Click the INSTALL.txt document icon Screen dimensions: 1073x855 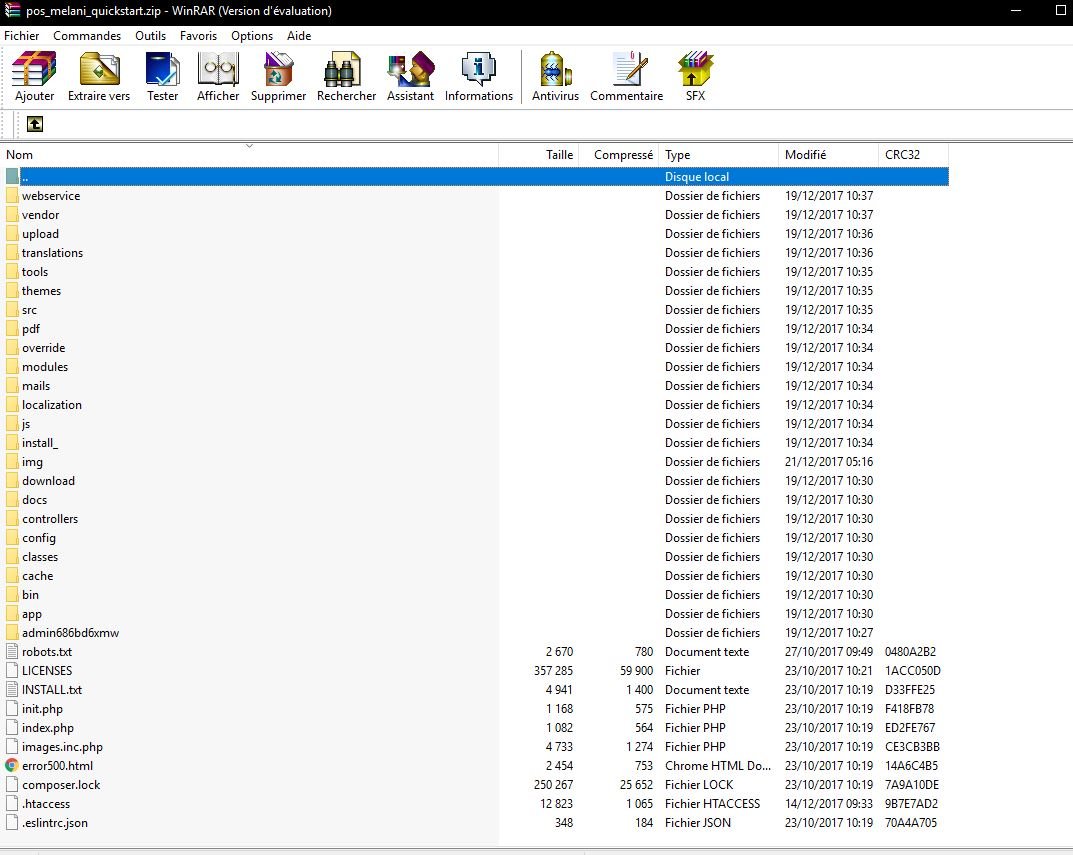click(12, 690)
